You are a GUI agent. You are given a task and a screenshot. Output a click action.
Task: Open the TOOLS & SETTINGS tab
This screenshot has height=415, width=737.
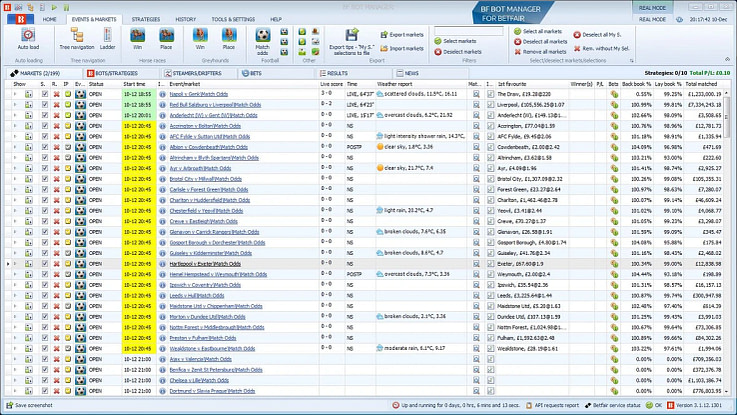233,19
